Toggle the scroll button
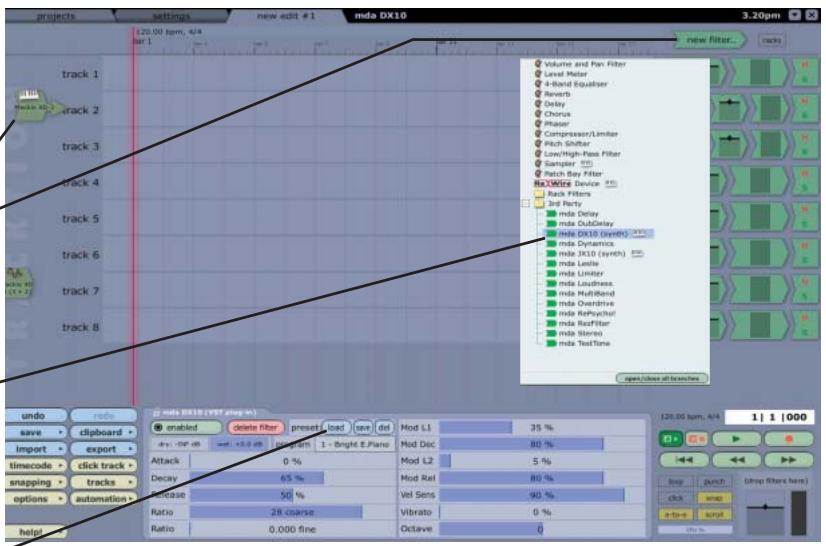 [x=714, y=514]
